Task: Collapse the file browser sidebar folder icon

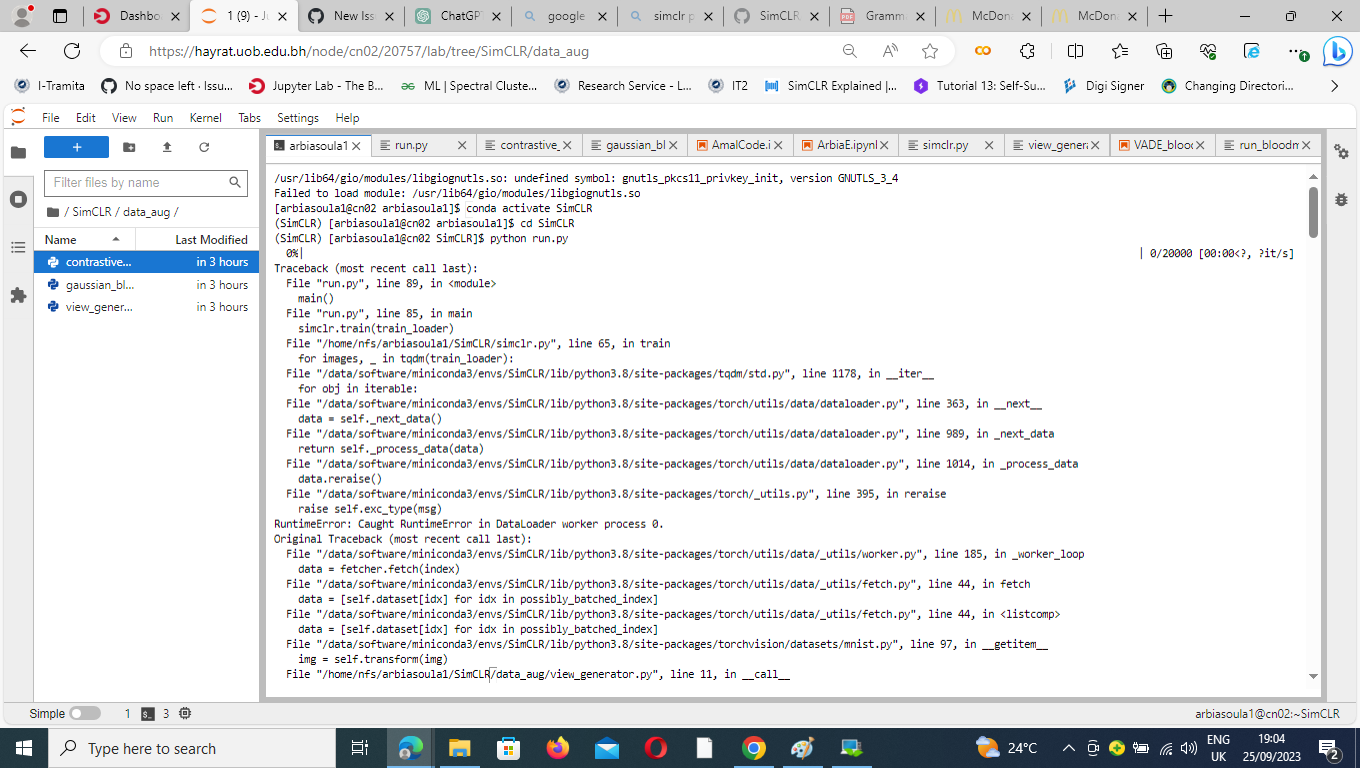Action: click(18, 152)
